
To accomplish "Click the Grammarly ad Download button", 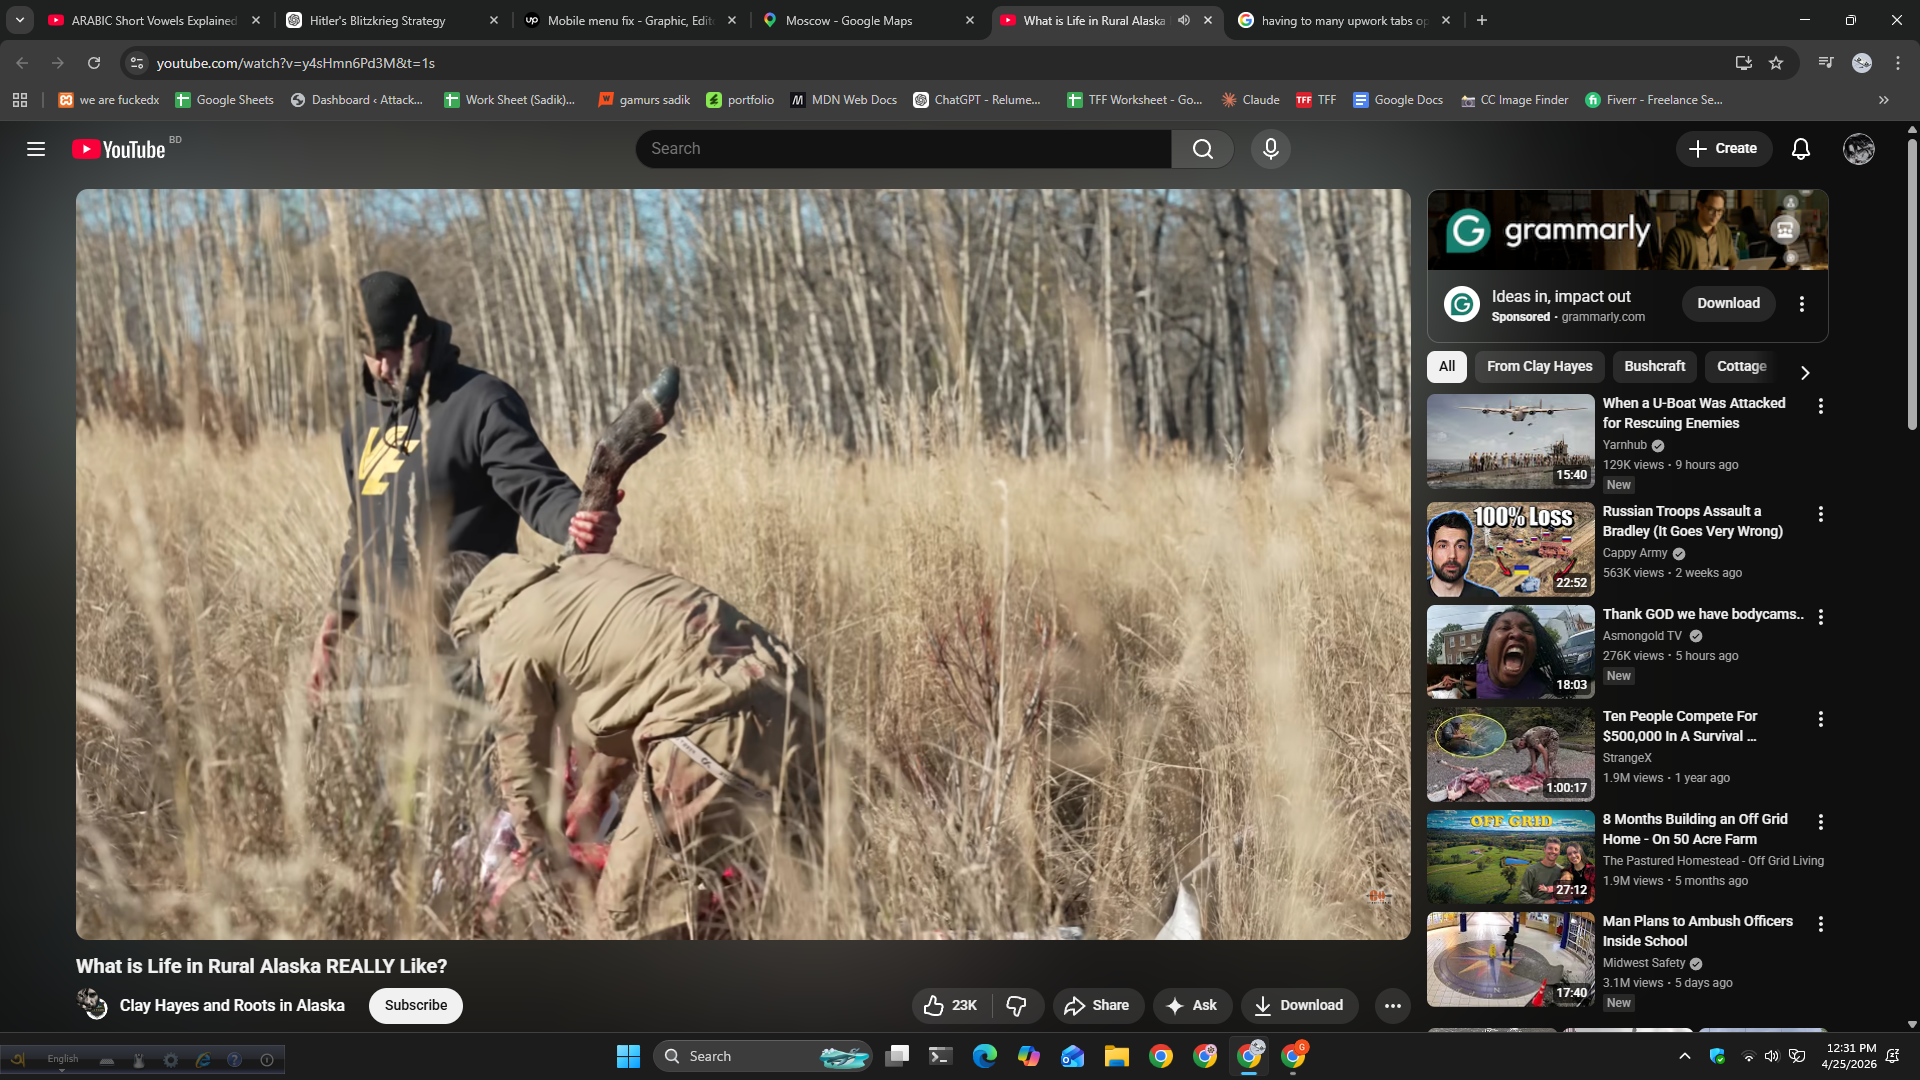I will click(1728, 303).
